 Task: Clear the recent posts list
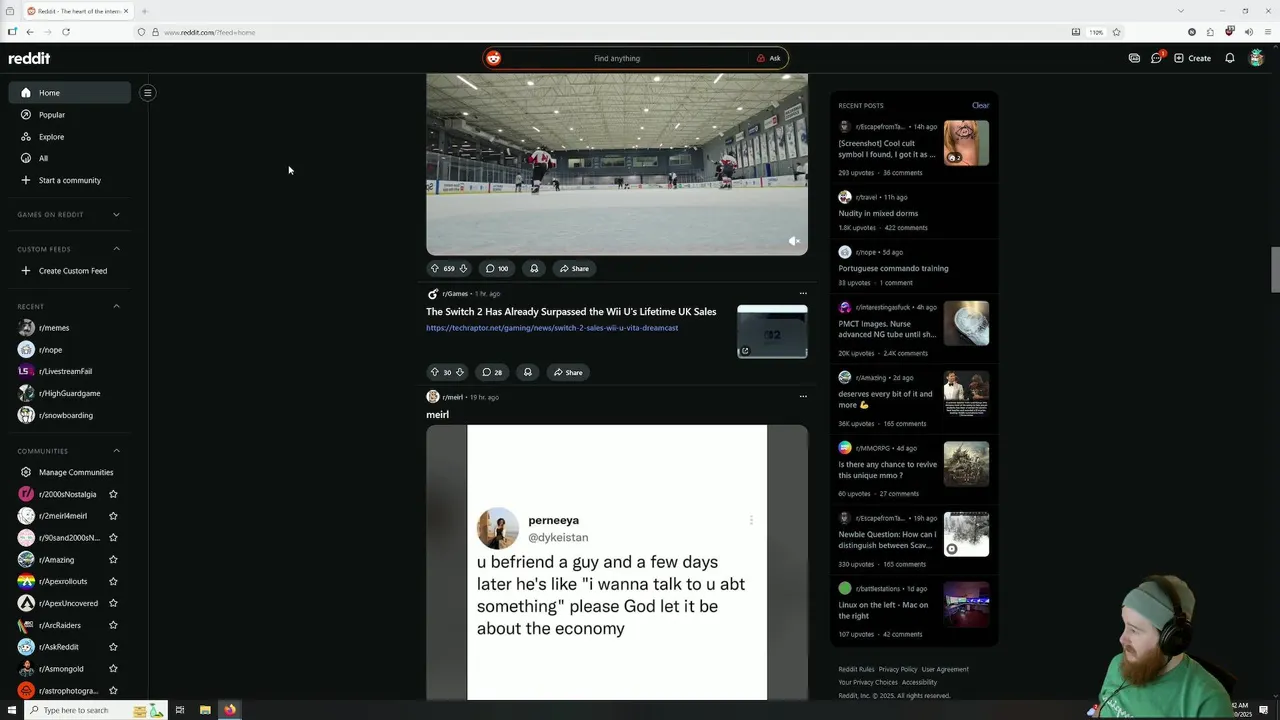pyautogui.click(x=980, y=105)
